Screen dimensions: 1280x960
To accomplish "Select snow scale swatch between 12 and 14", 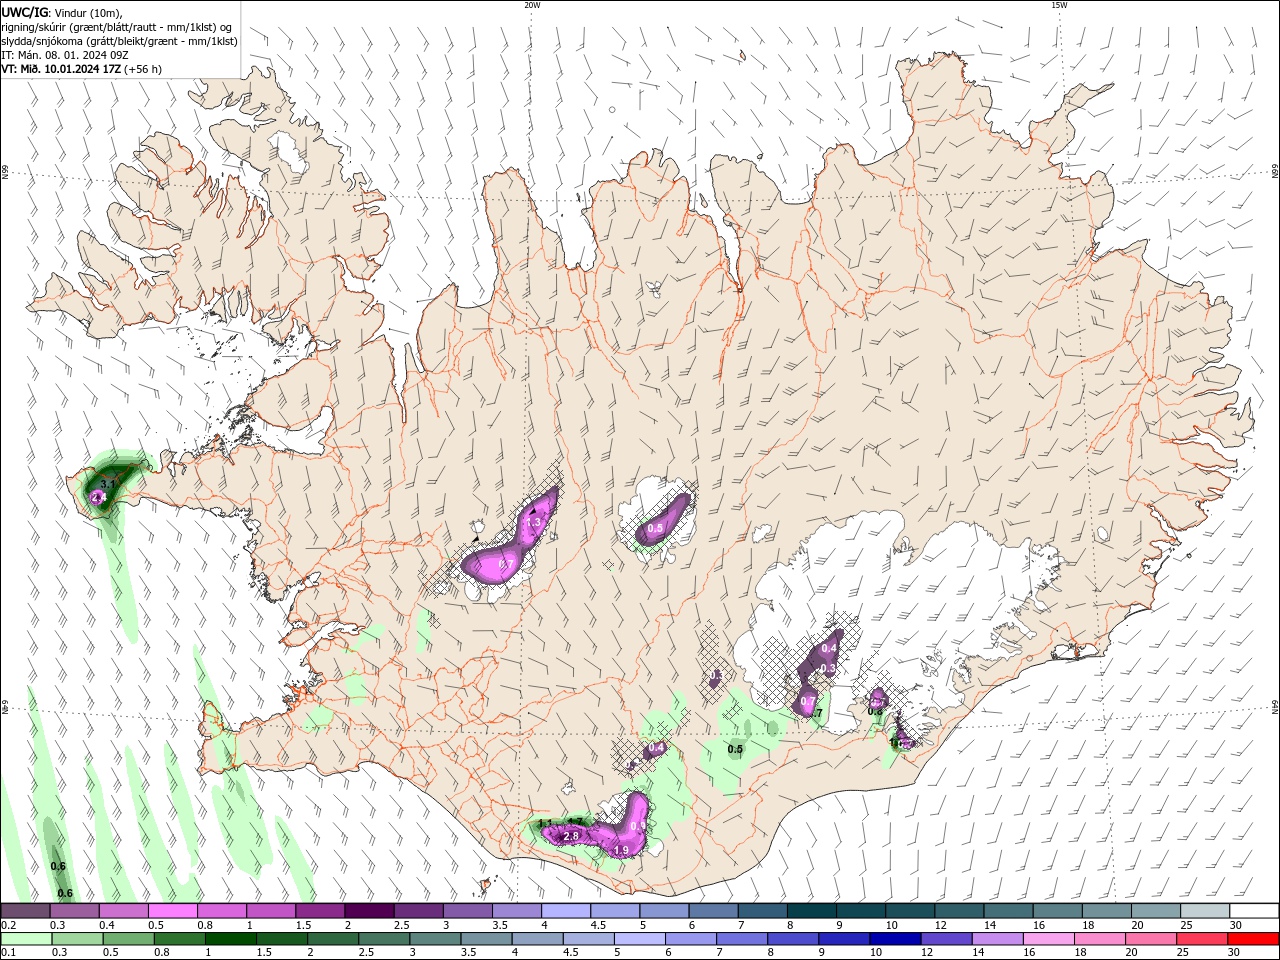I will tap(960, 910).
